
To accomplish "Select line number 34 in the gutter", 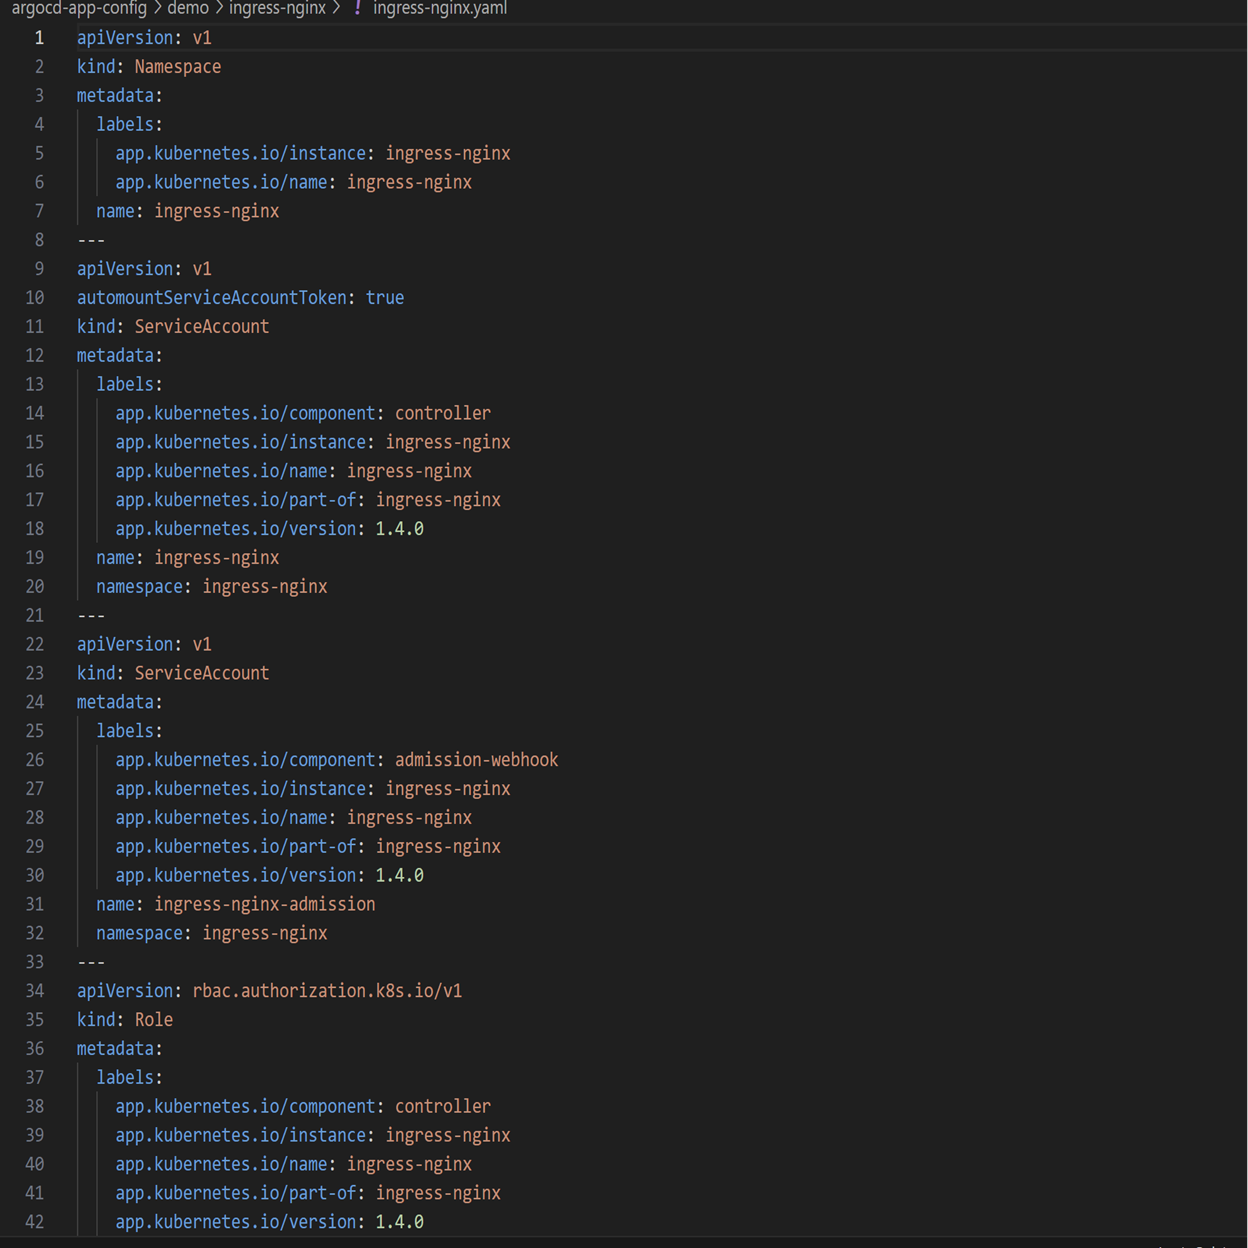I will coord(35,990).
